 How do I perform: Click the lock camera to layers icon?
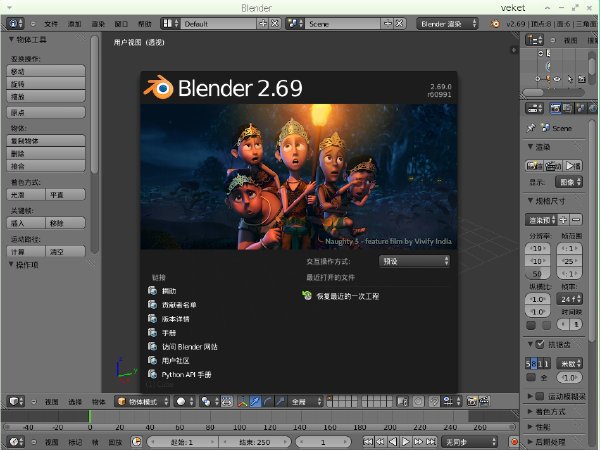[x=402, y=401]
